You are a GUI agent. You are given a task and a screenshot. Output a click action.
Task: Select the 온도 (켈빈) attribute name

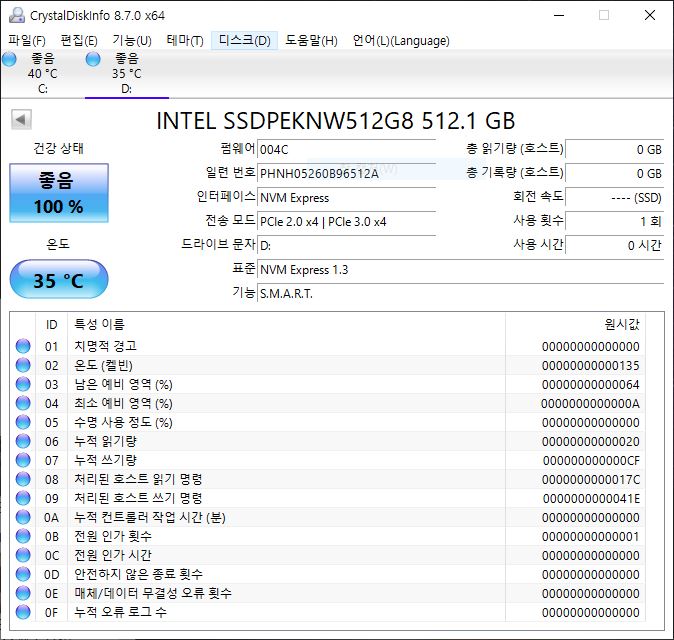[x=103, y=365]
